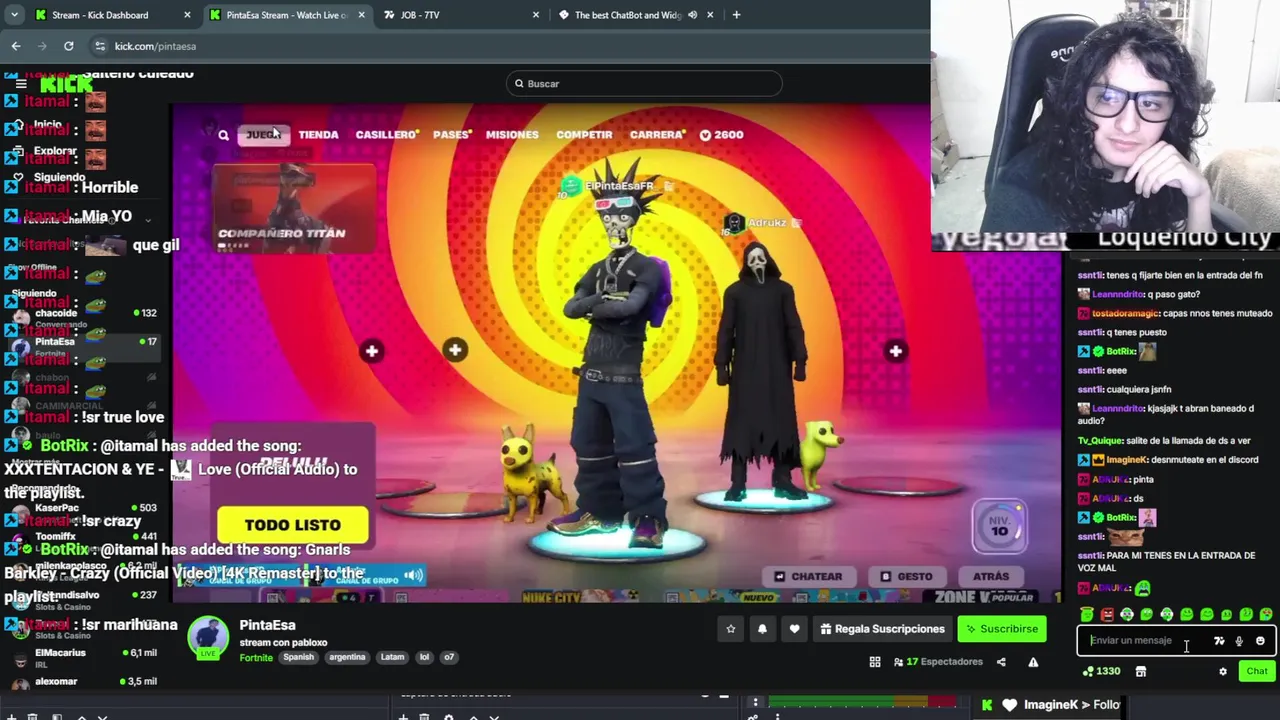This screenshot has width=1280, height=720.
Task: Open the Kick sidebar hamburger menu
Action: click(x=20, y=84)
